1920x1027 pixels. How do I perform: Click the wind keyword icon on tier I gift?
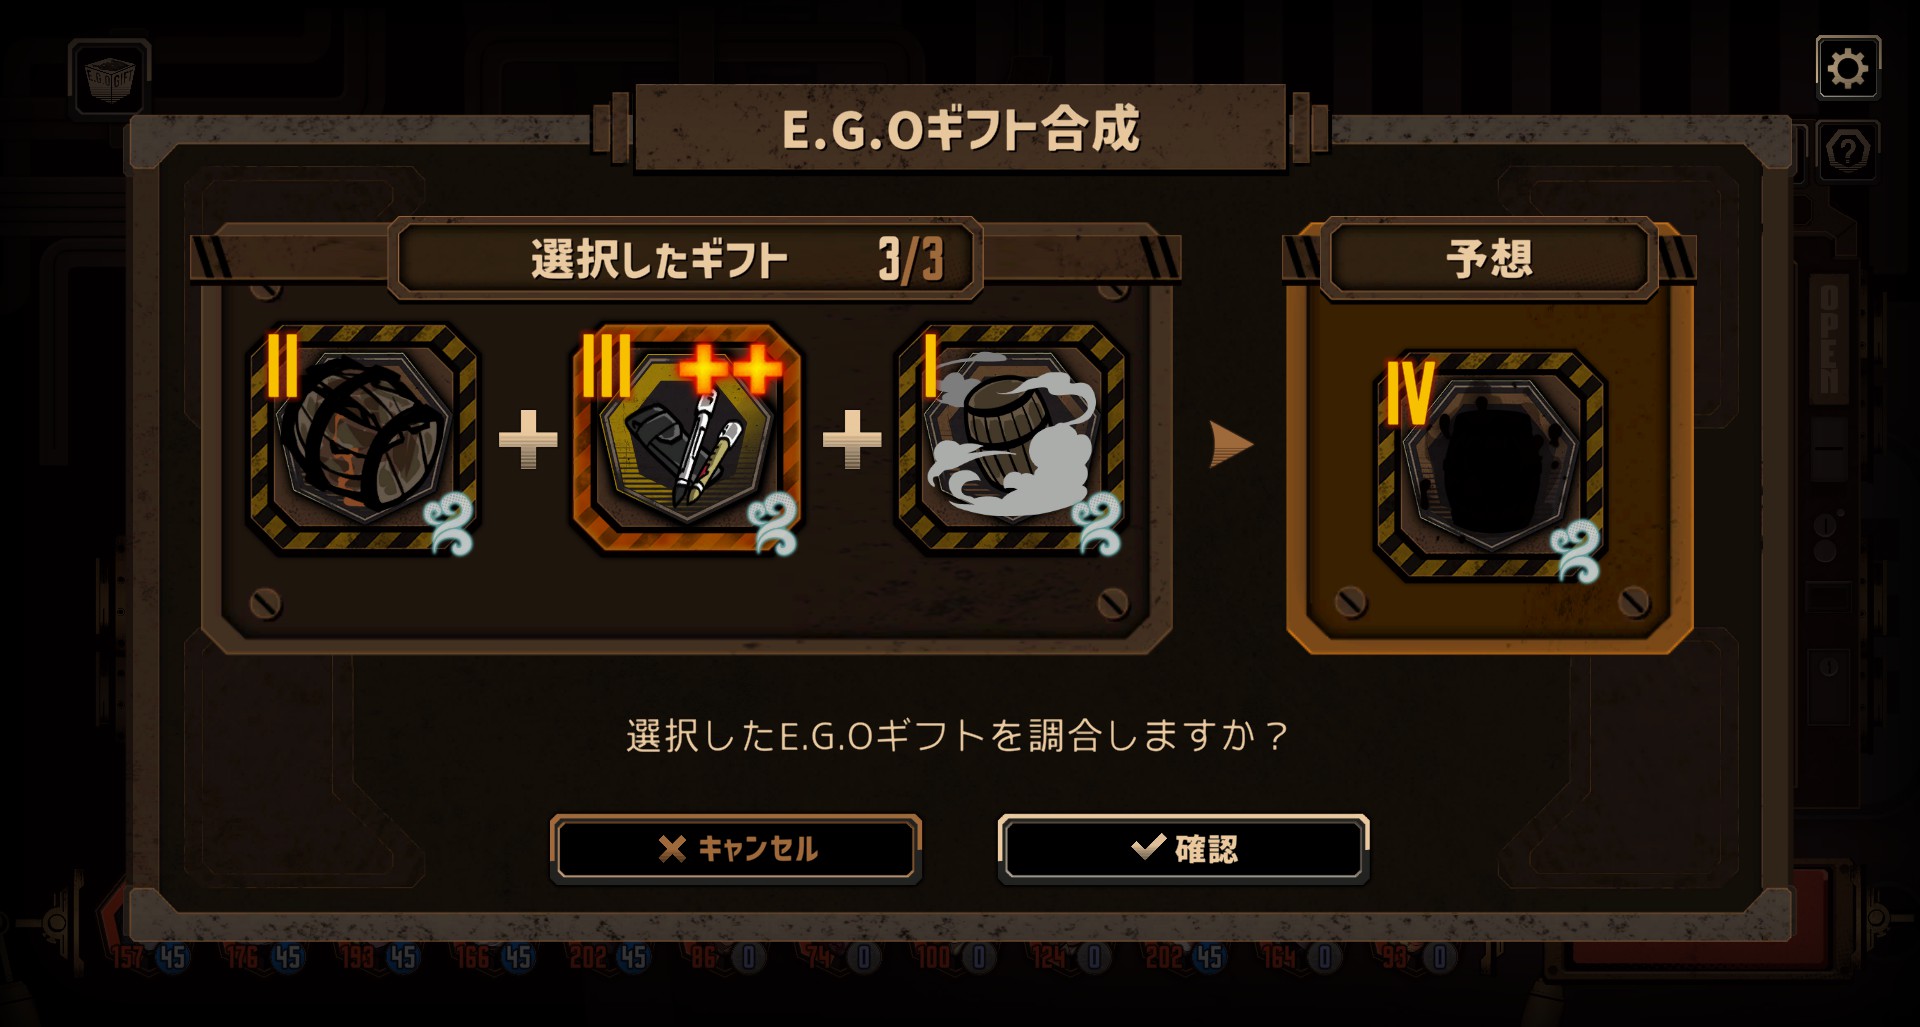click(x=1097, y=523)
